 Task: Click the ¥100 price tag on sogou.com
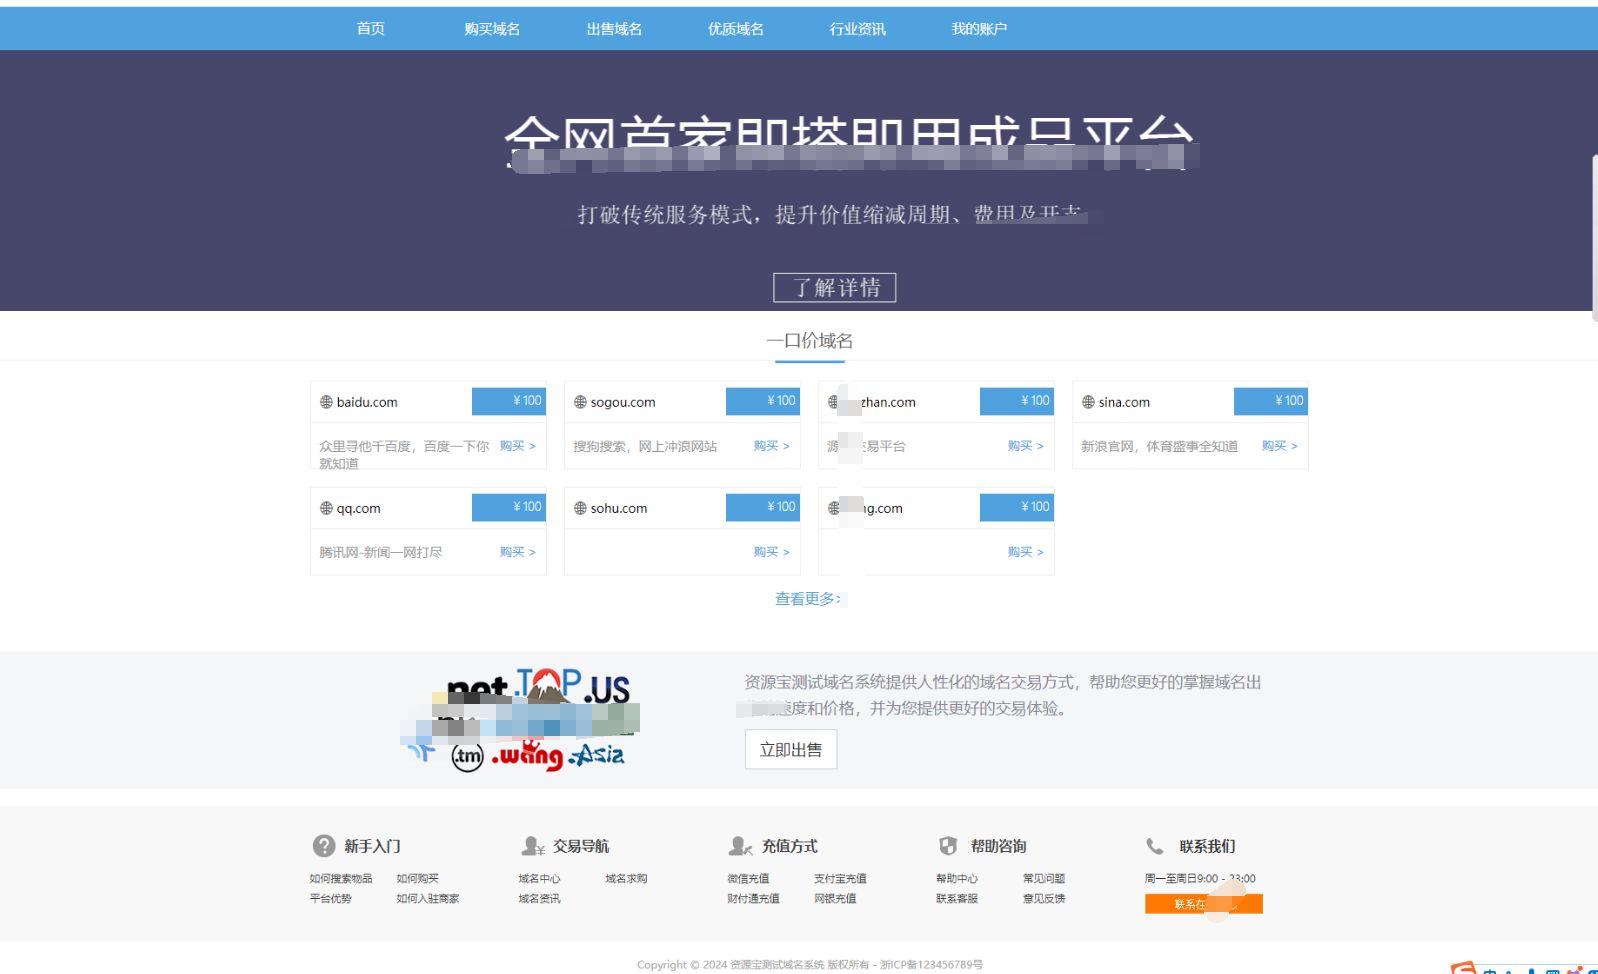pos(763,401)
